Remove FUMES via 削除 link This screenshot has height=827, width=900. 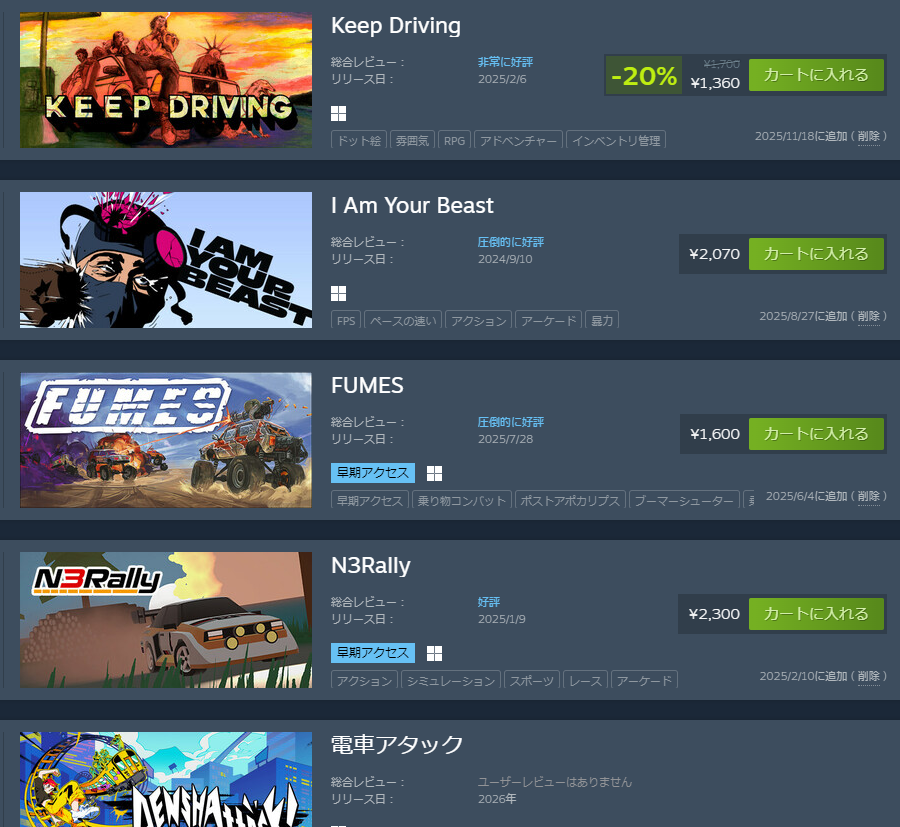[x=868, y=496]
